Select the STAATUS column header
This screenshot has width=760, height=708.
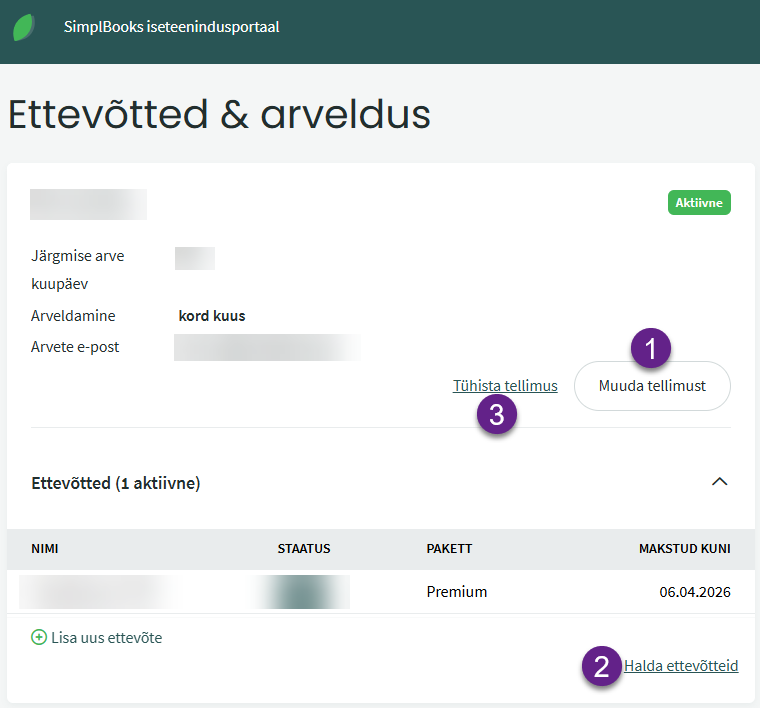(304, 549)
